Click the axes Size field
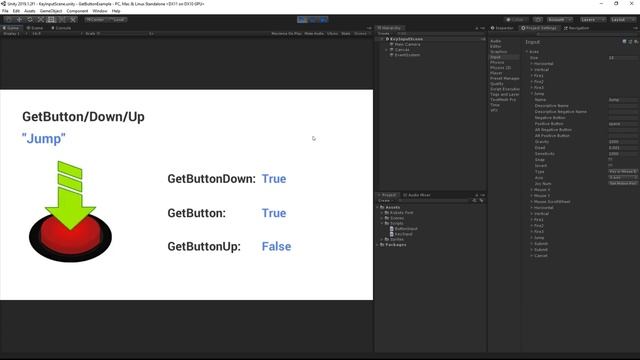Screen dimensions: 640x360 623,58
